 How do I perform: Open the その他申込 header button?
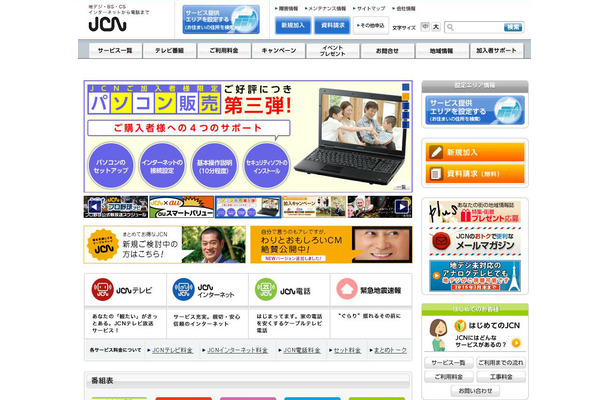[x=371, y=25]
